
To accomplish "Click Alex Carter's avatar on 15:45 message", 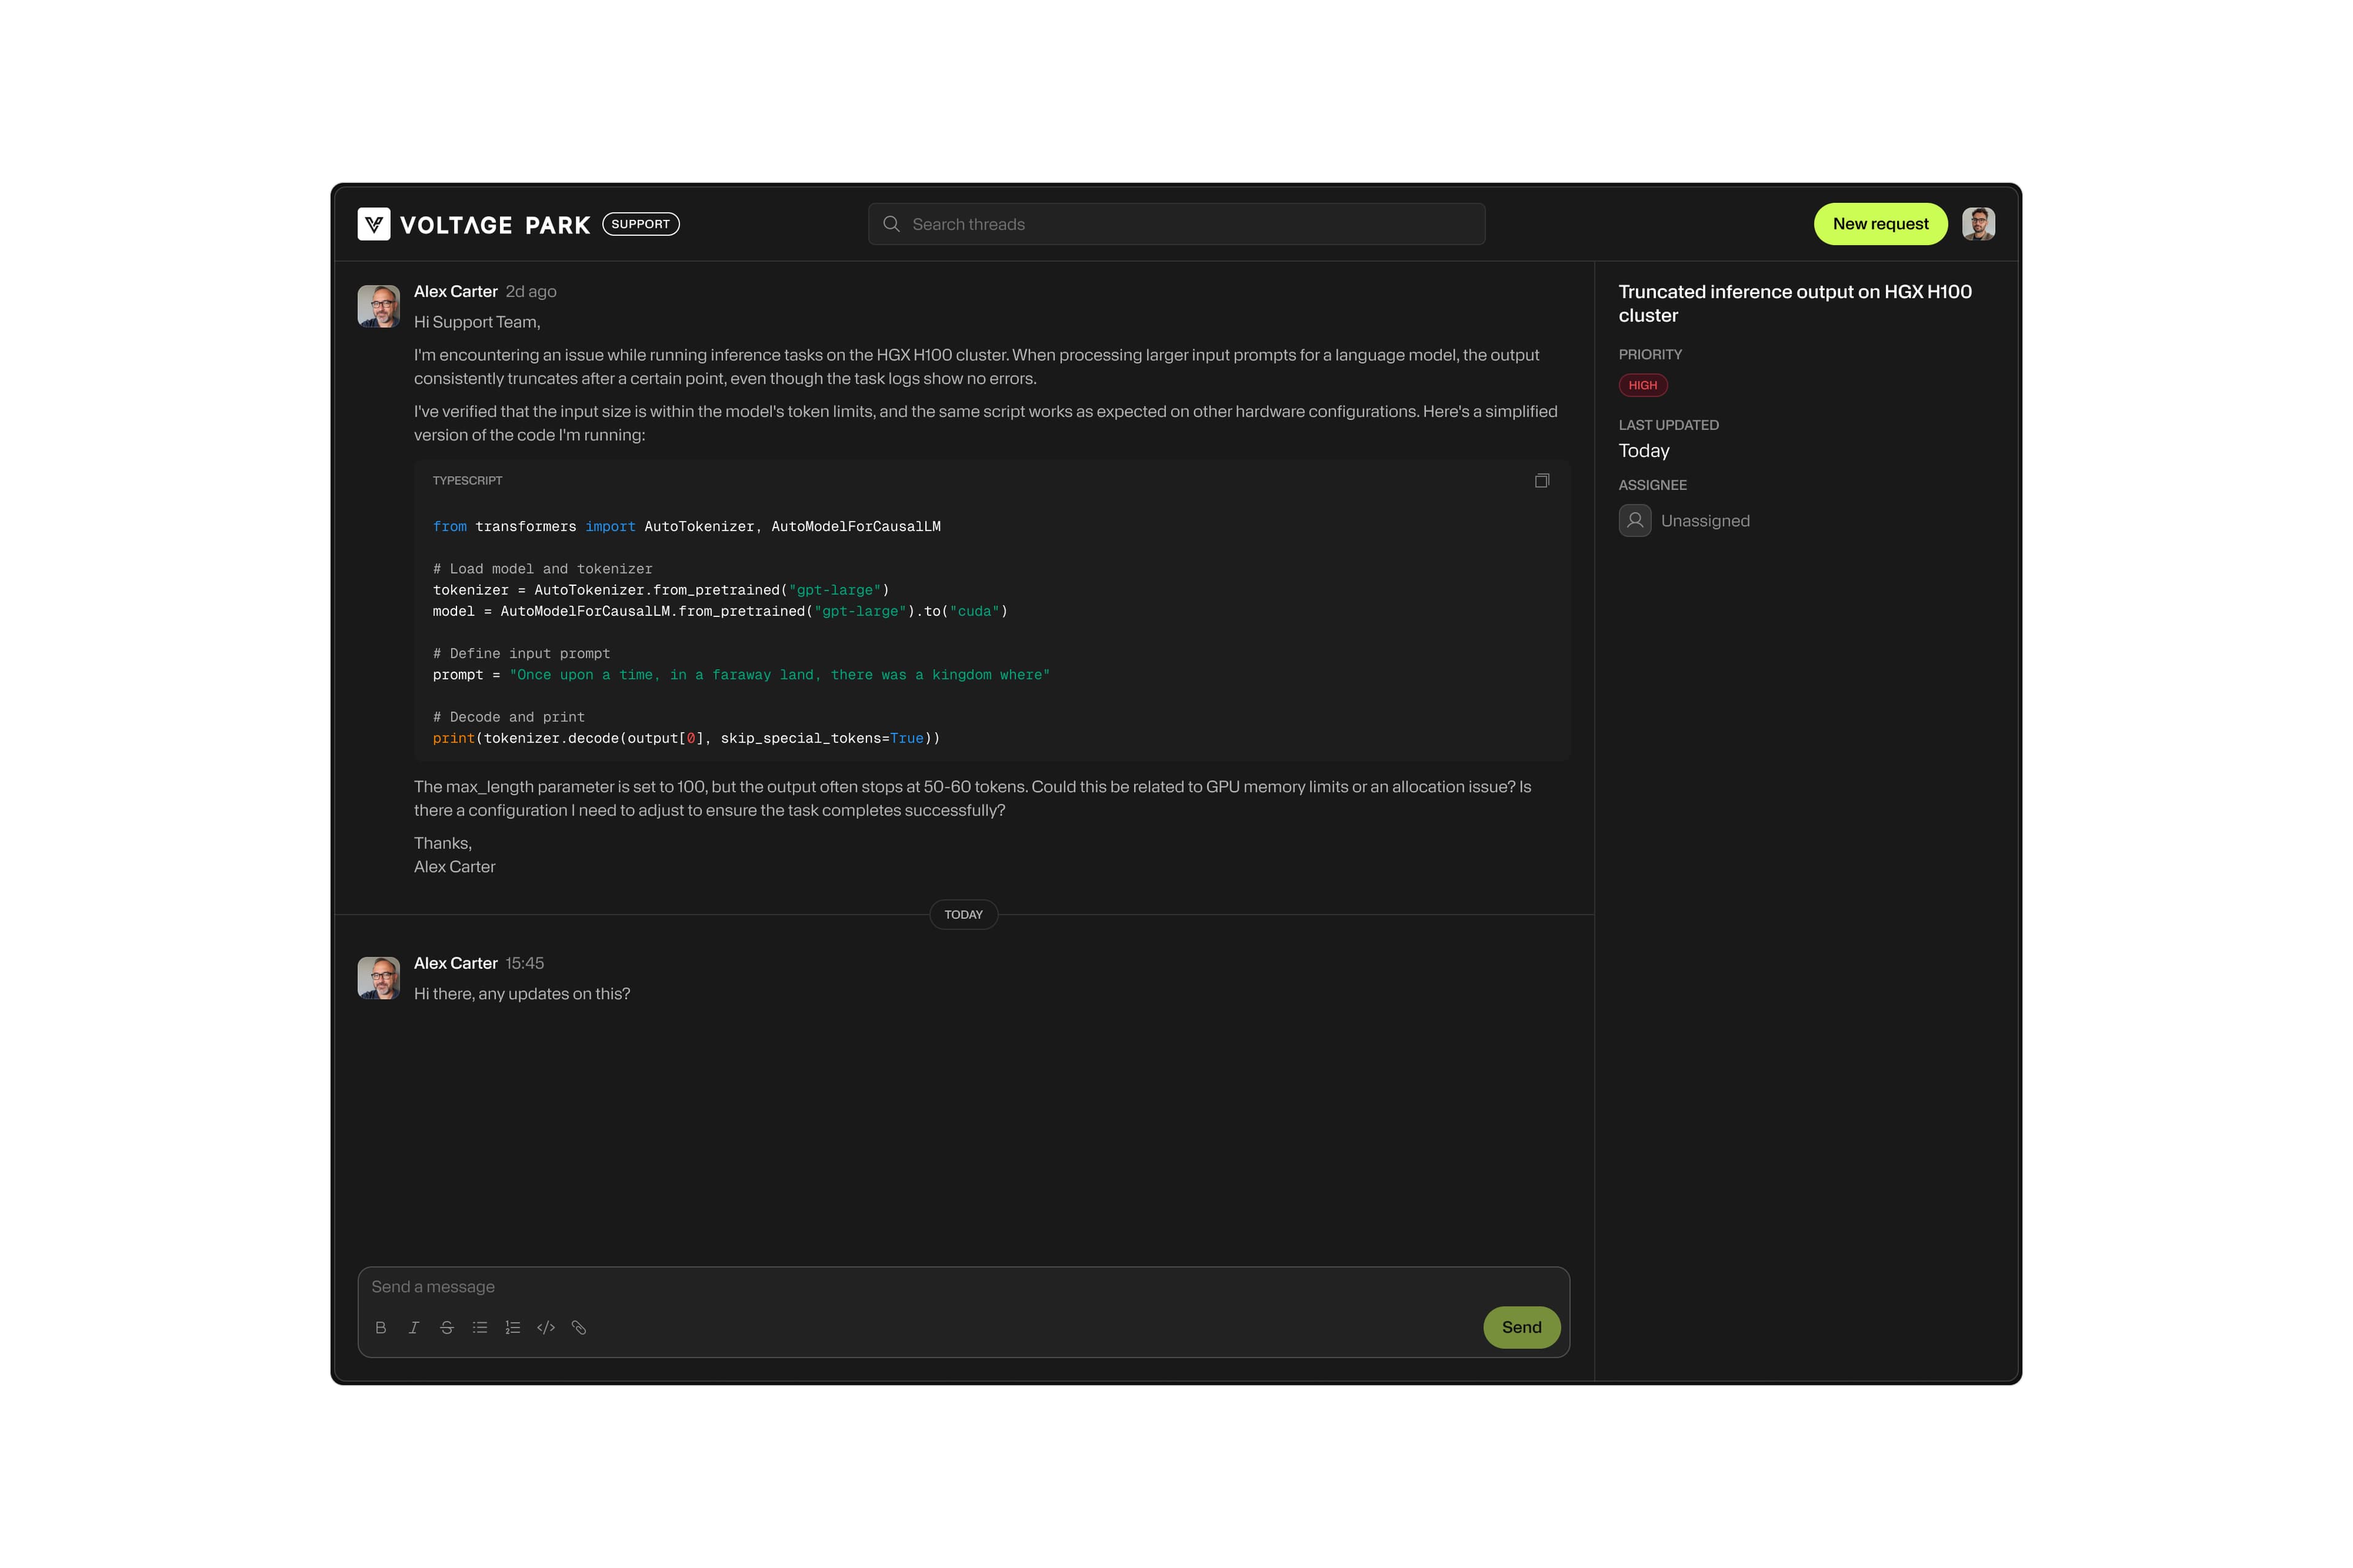I will [x=379, y=978].
